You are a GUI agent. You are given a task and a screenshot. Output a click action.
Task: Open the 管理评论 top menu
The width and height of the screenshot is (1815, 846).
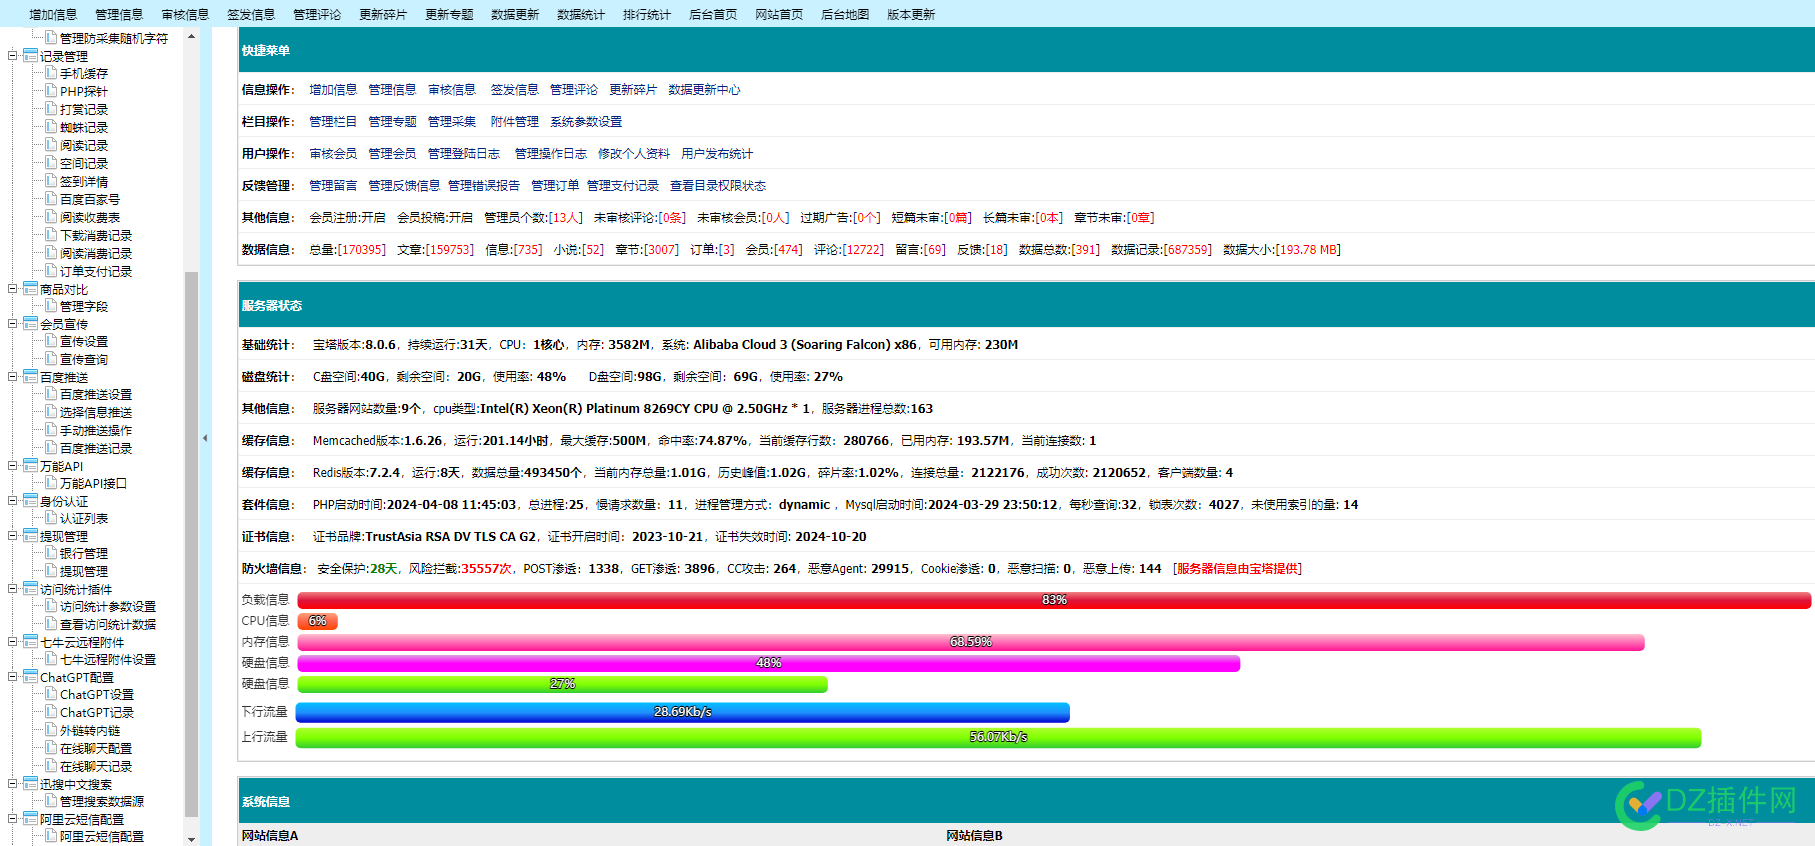point(317,14)
